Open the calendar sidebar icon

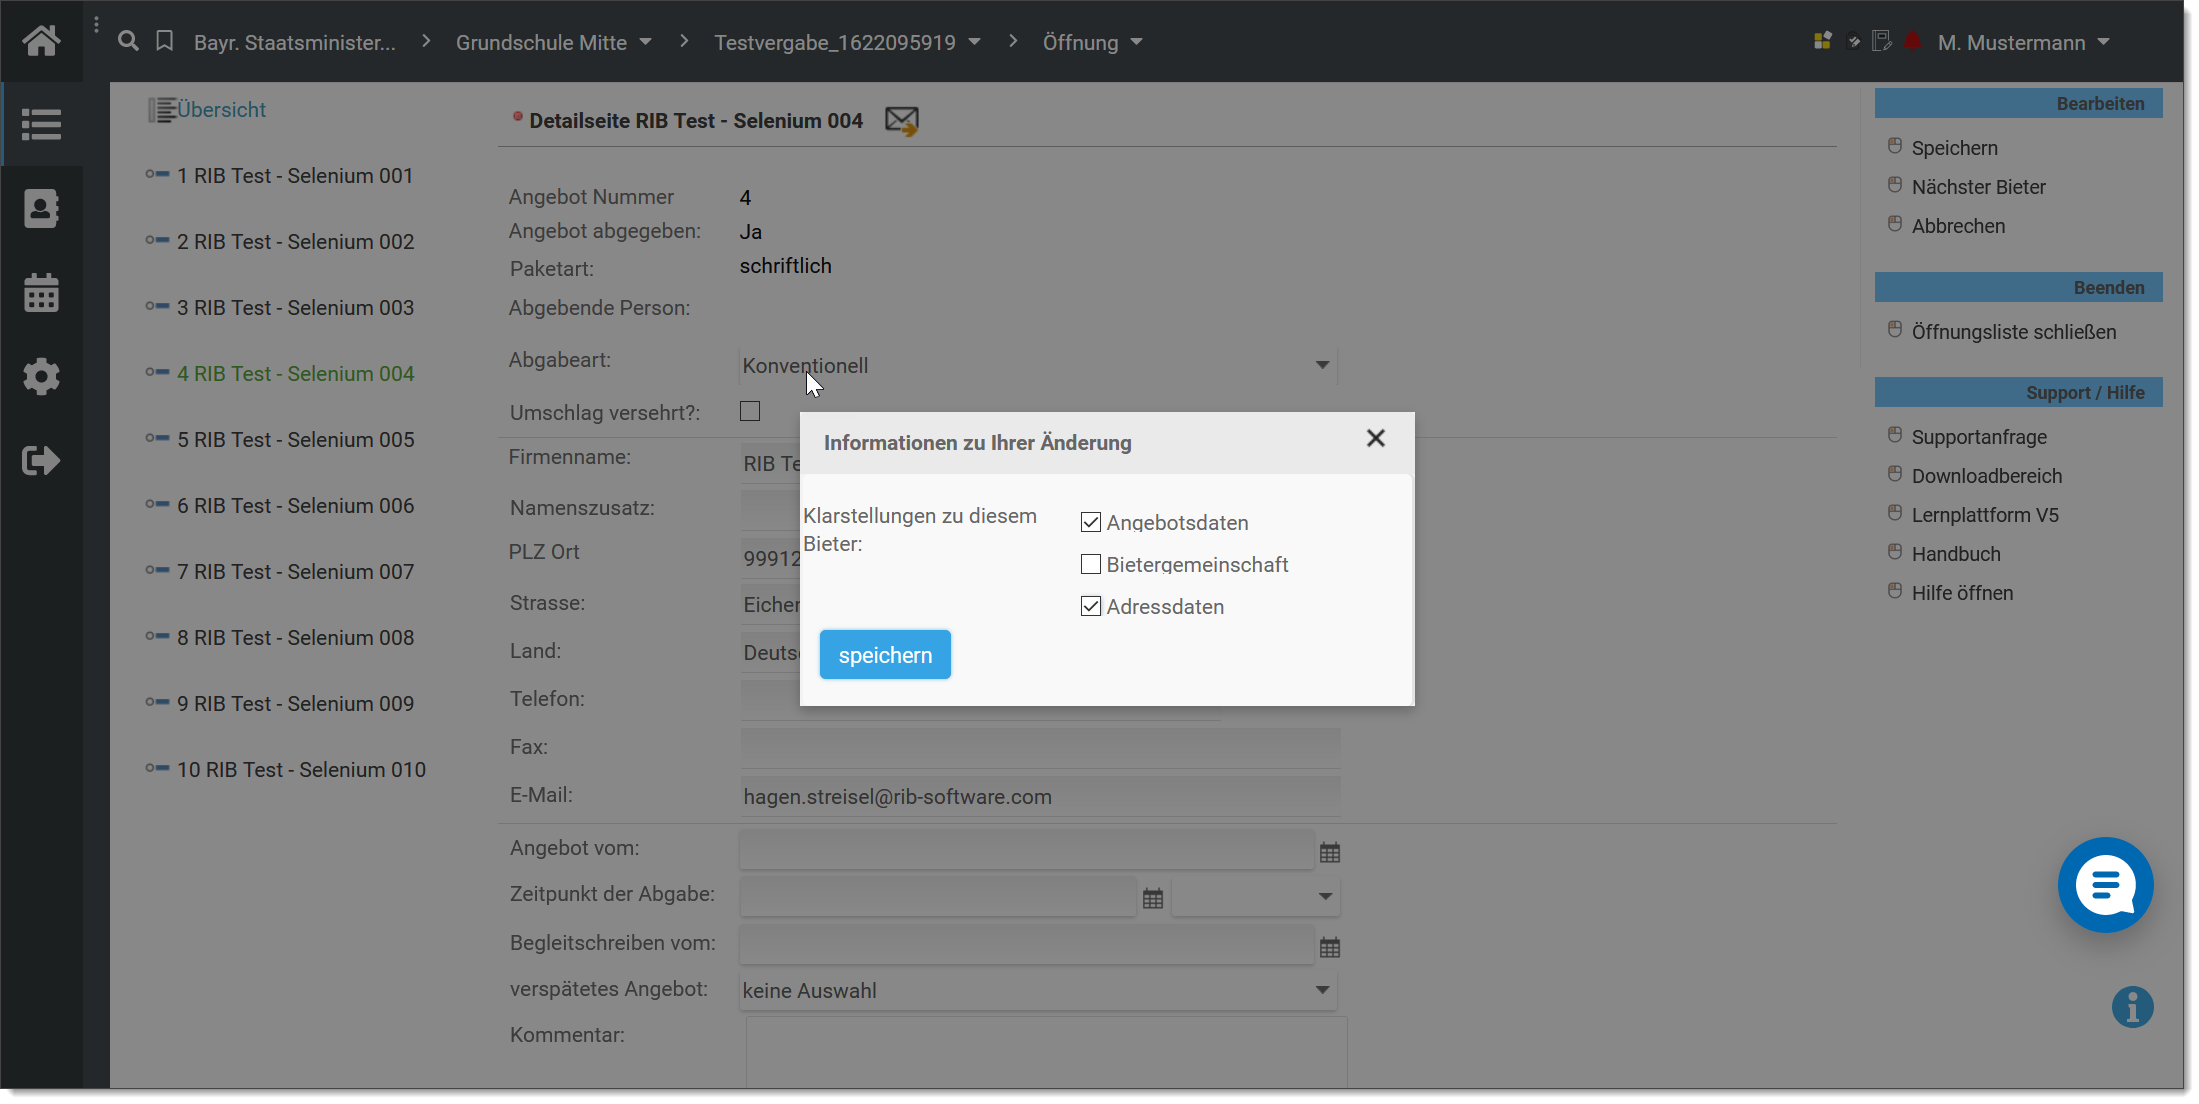pyautogui.click(x=41, y=293)
